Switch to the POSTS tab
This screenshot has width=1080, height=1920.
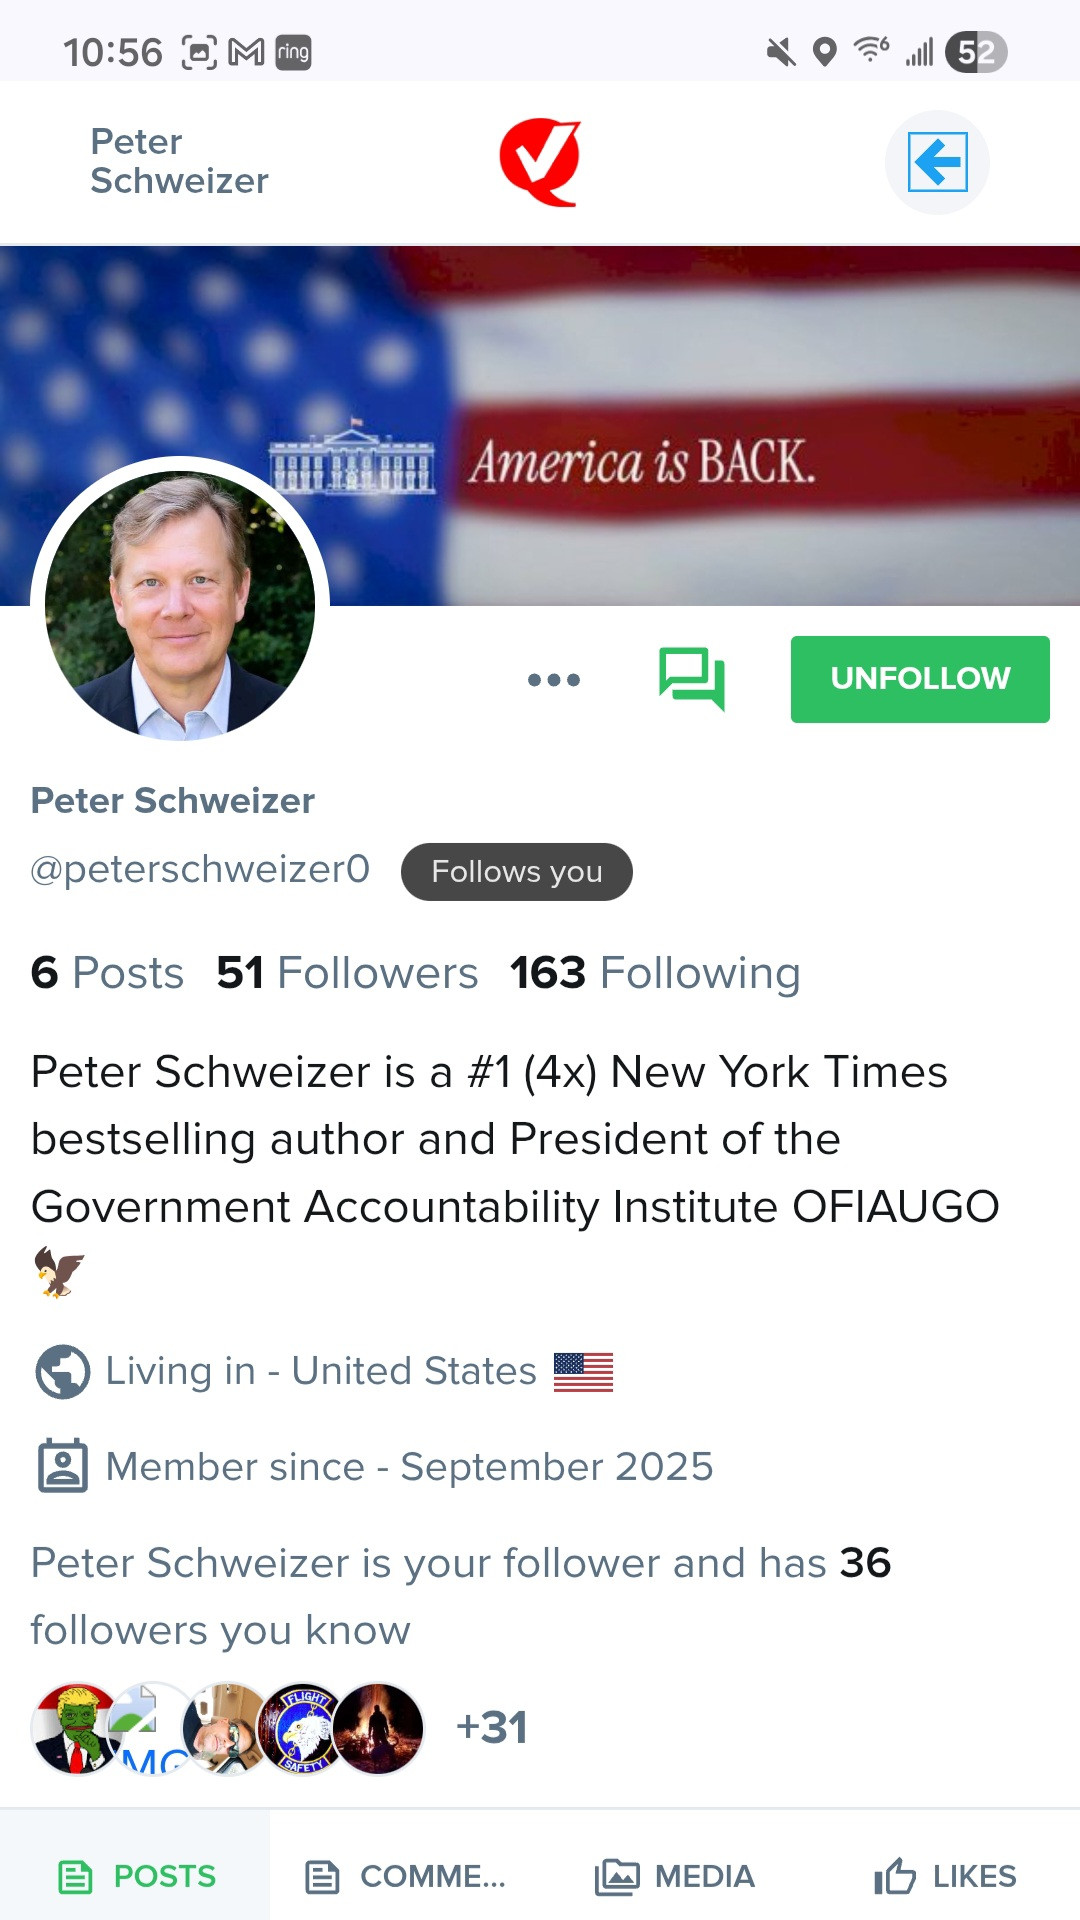coord(136,1876)
